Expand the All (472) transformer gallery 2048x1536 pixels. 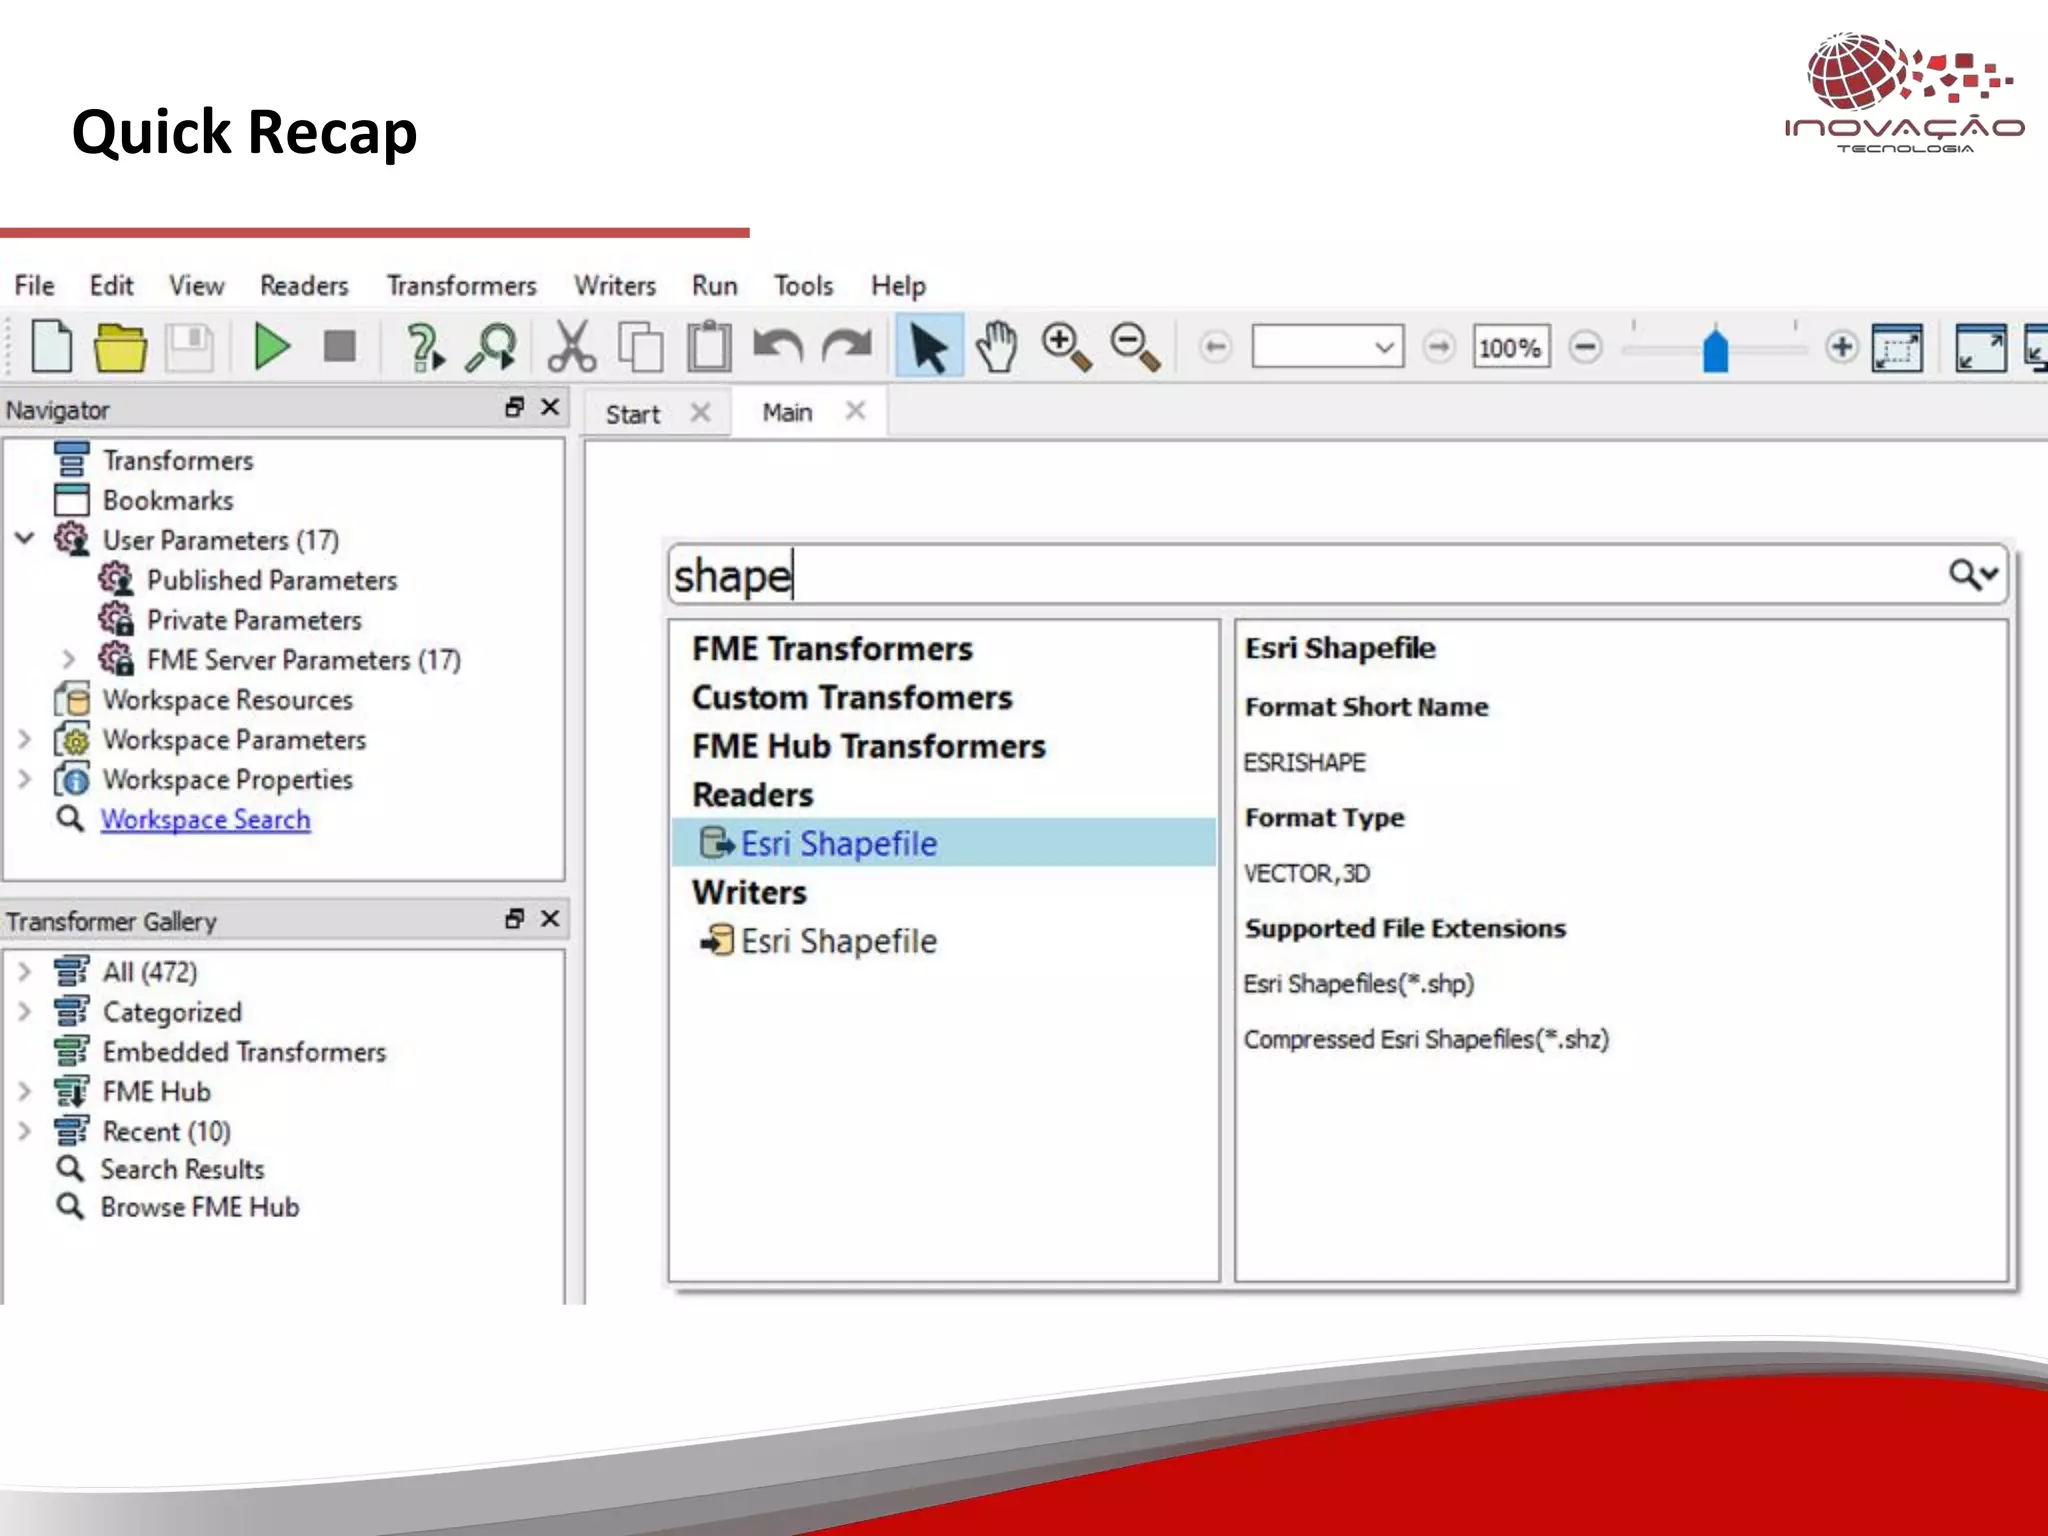(x=26, y=971)
